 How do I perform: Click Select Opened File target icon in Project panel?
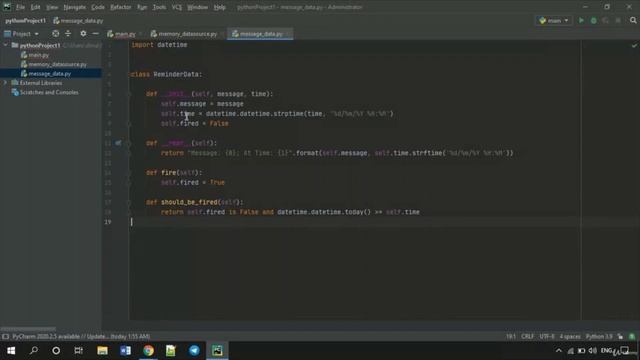point(56,34)
